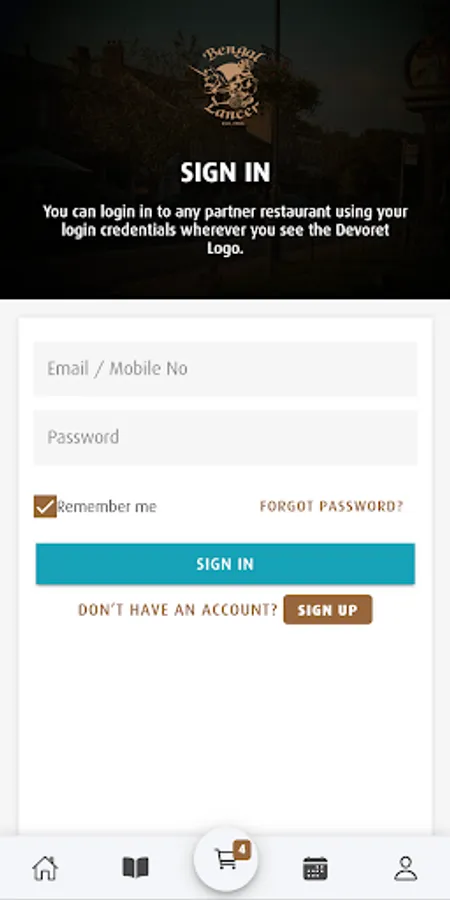Screen dimensions: 450x900
Task: Open the shopping cart icon
Action: pyautogui.click(x=226, y=860)
